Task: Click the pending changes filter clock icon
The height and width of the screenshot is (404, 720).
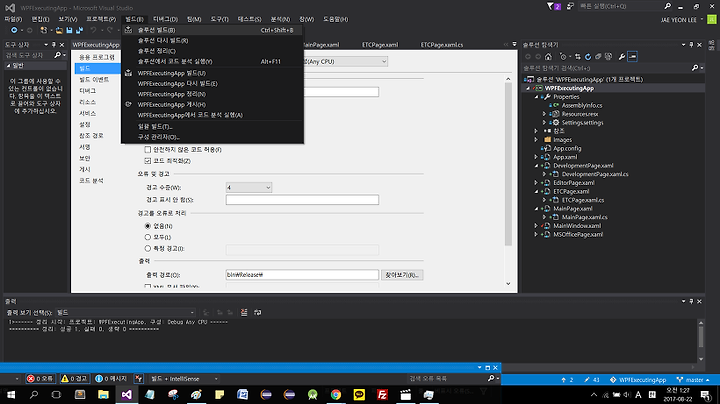Action: point(563,56)
